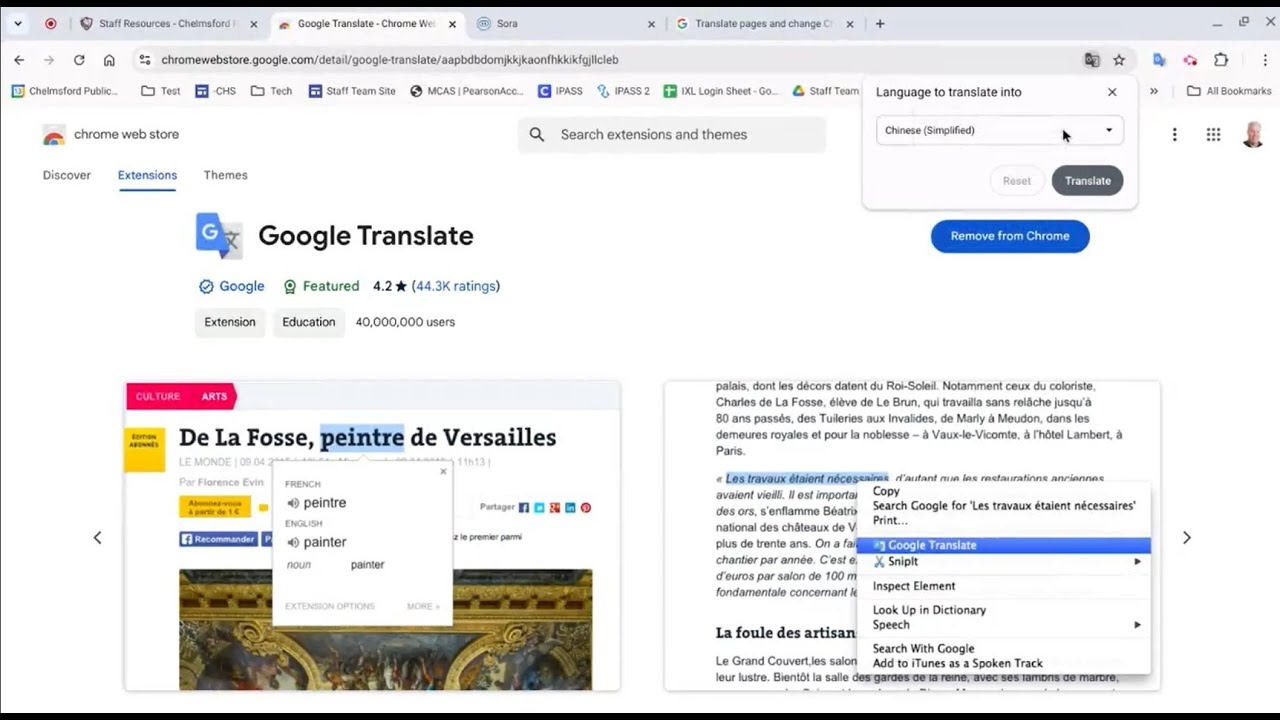Open the IXL Login Sheet bookmark
This screenshot has height=720, width=1280.
[x=720, y=91]
